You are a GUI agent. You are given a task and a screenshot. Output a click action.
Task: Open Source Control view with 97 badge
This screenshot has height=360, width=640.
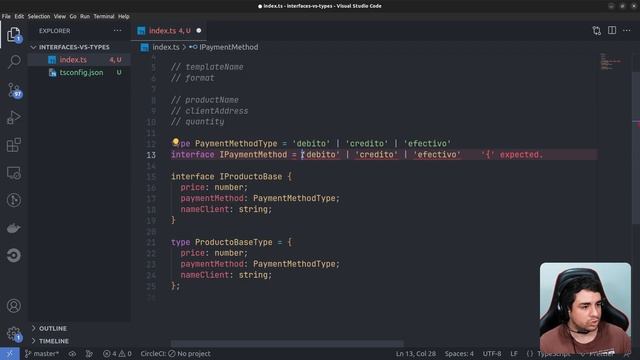(x=14, y=90)
